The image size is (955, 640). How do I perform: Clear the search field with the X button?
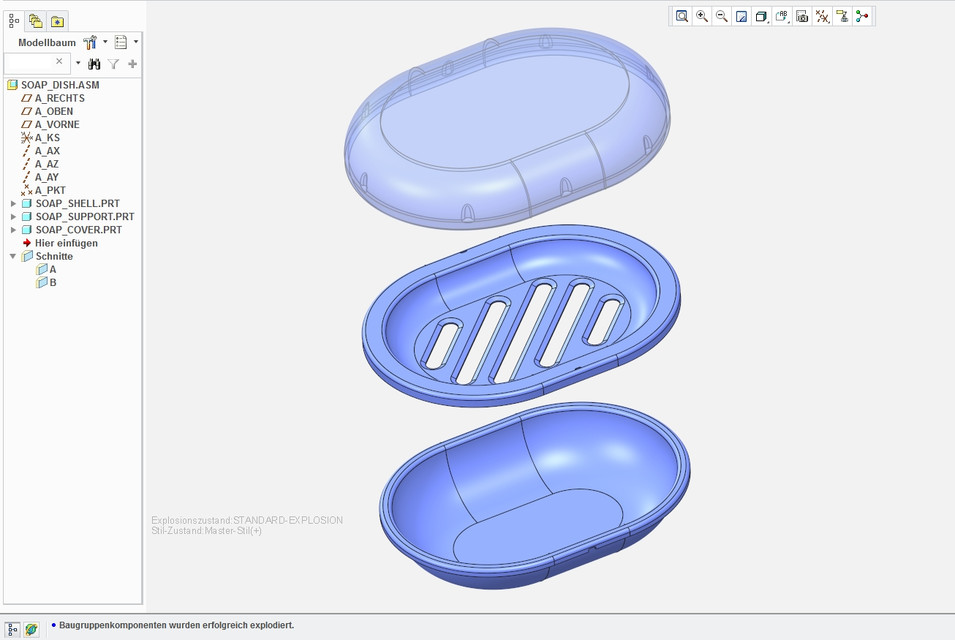click(x=59, y=62)
